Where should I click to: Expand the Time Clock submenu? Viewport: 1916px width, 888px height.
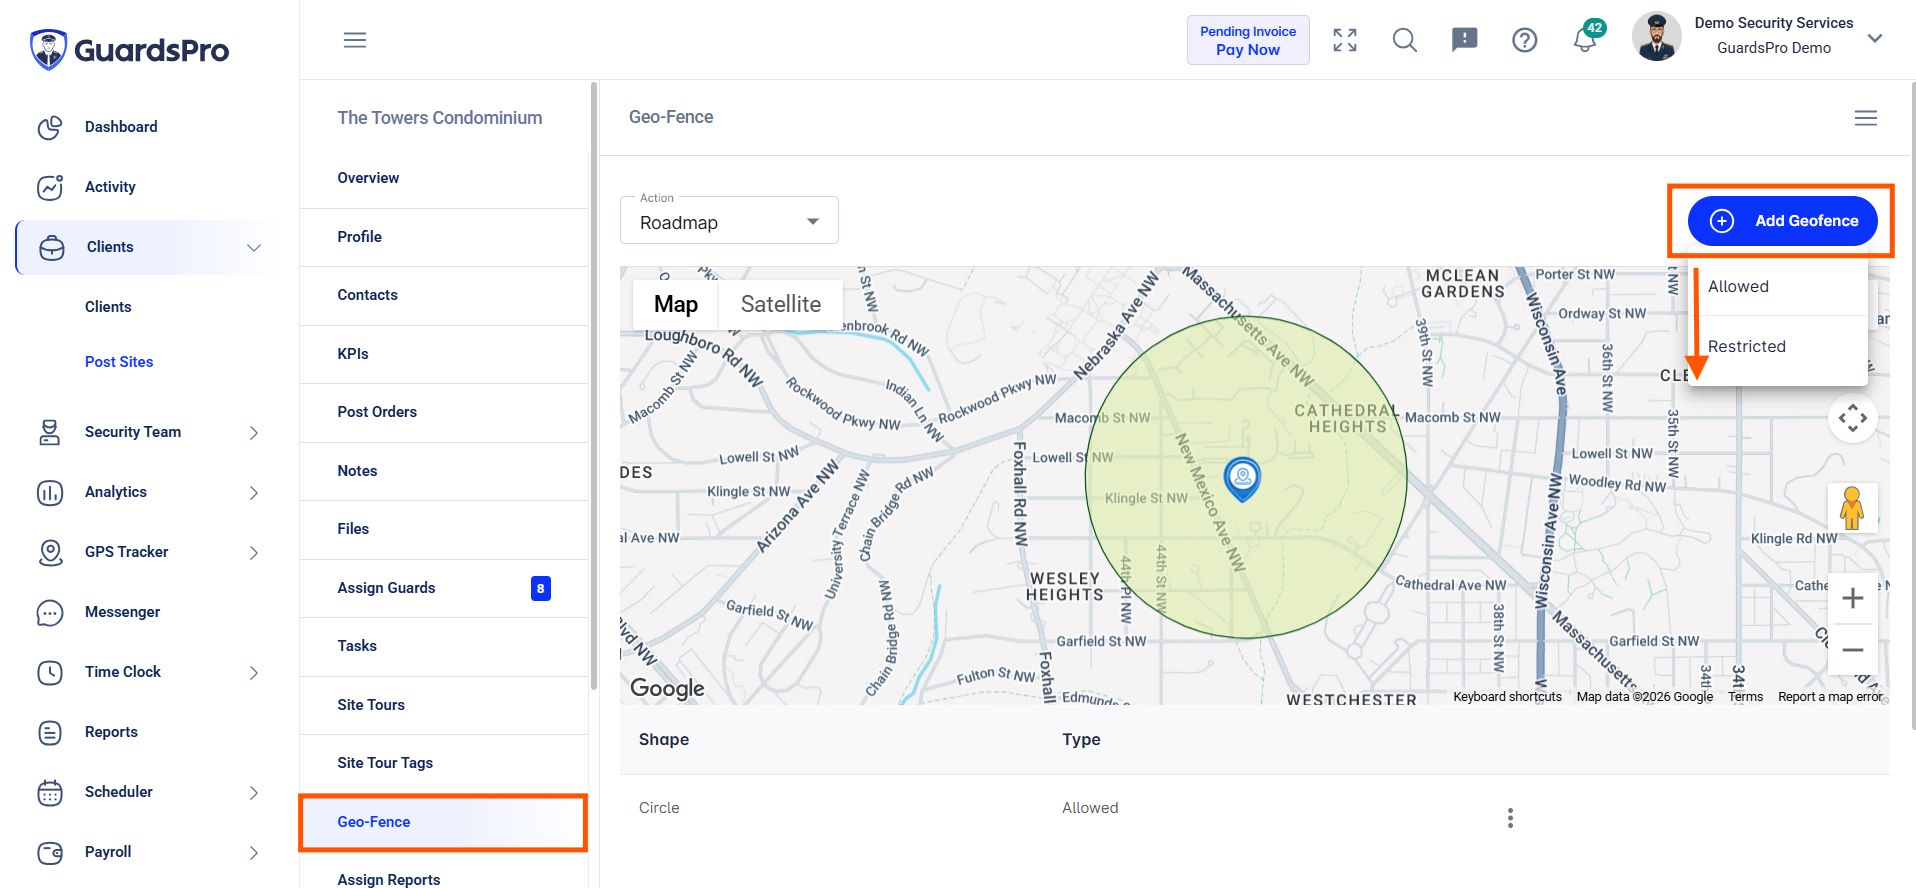click(254, 673)
